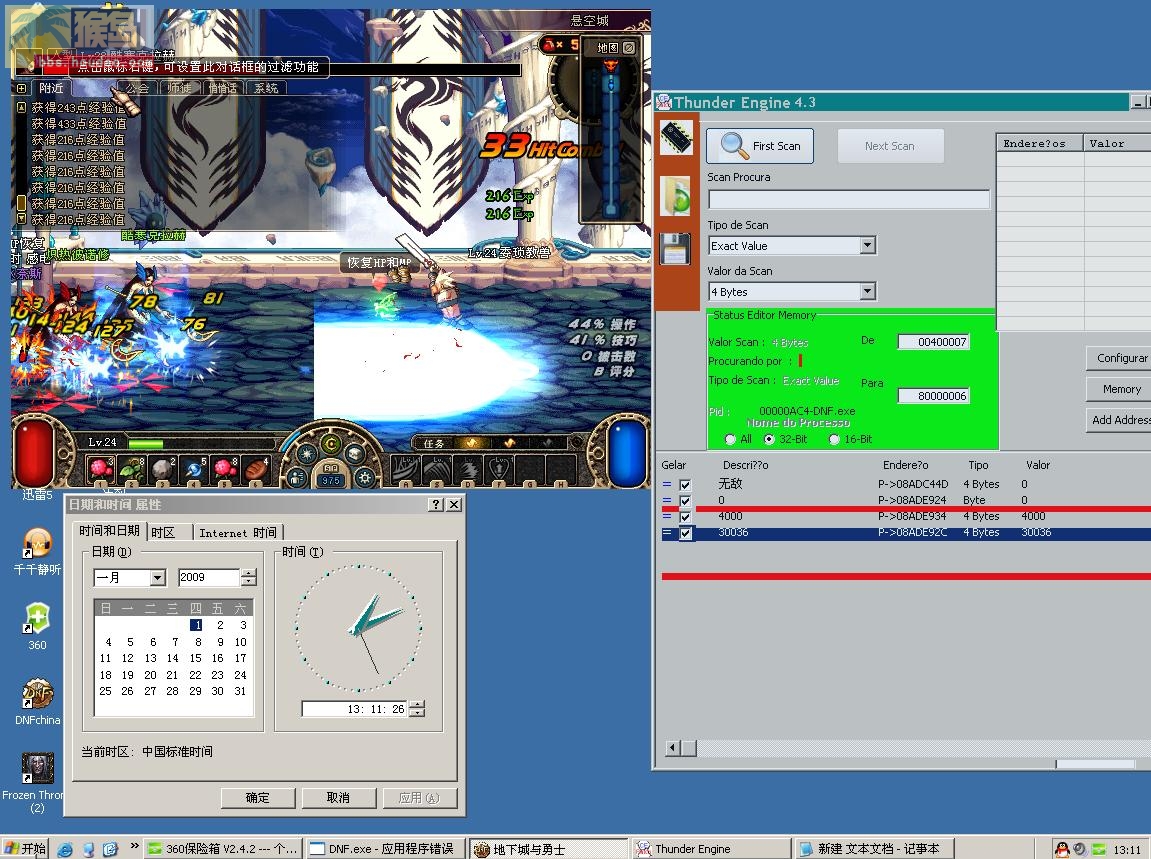The height and width of the screenshot is (859, 1151).
Task: Select the 公会 chat tab in game
Action: [137, 88]
